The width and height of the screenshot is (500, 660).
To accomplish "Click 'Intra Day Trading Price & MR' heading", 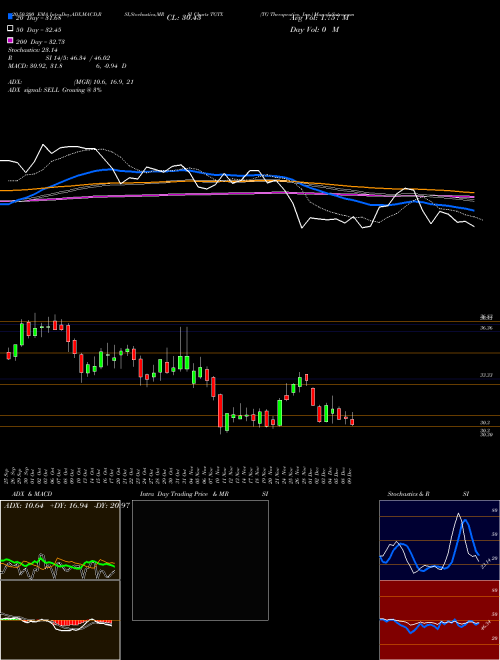I will (x=185, y=494).
